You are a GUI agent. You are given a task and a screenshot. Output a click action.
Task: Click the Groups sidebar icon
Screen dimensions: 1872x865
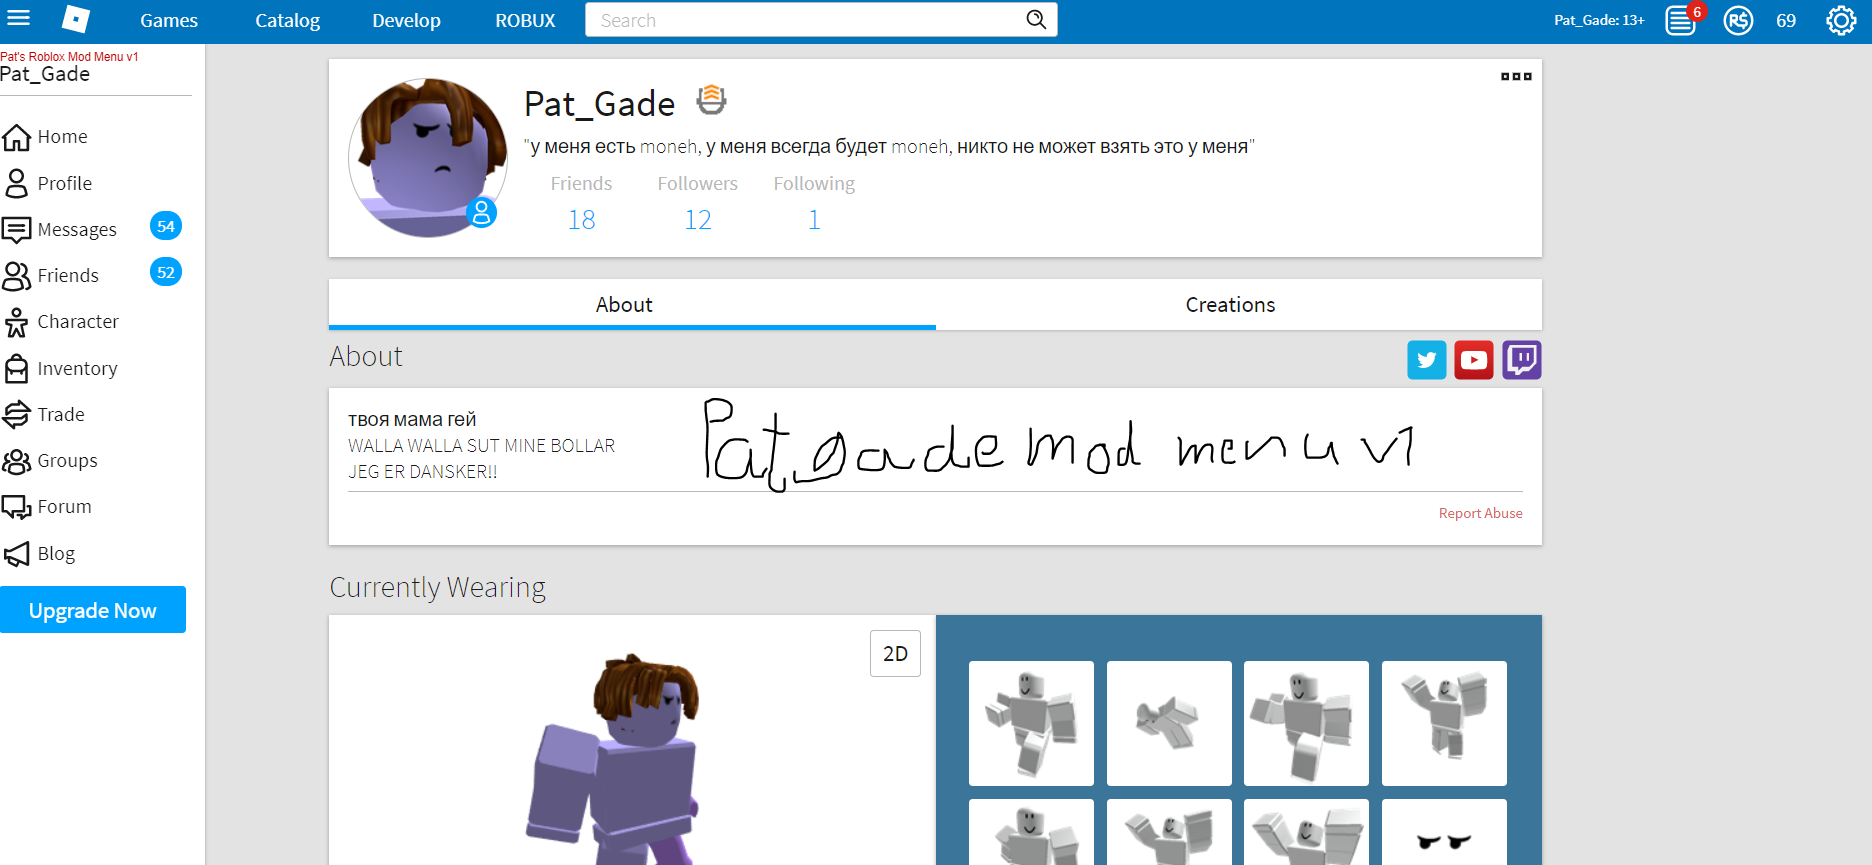17,461
